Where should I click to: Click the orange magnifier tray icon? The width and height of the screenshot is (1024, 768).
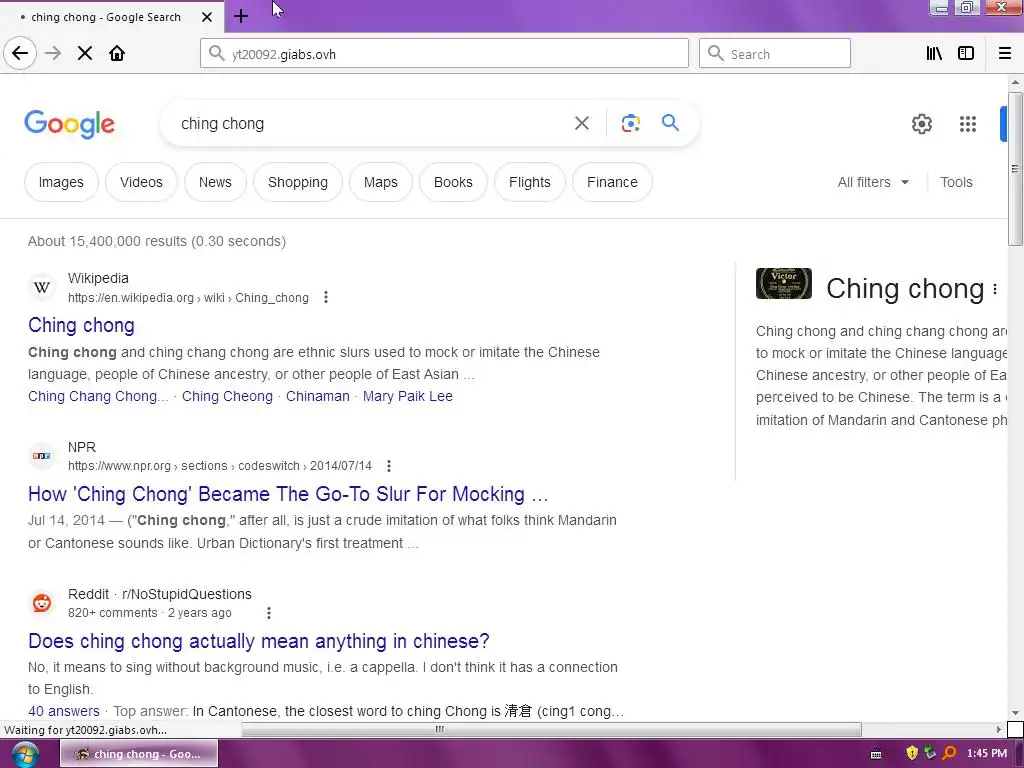(949, 753)
